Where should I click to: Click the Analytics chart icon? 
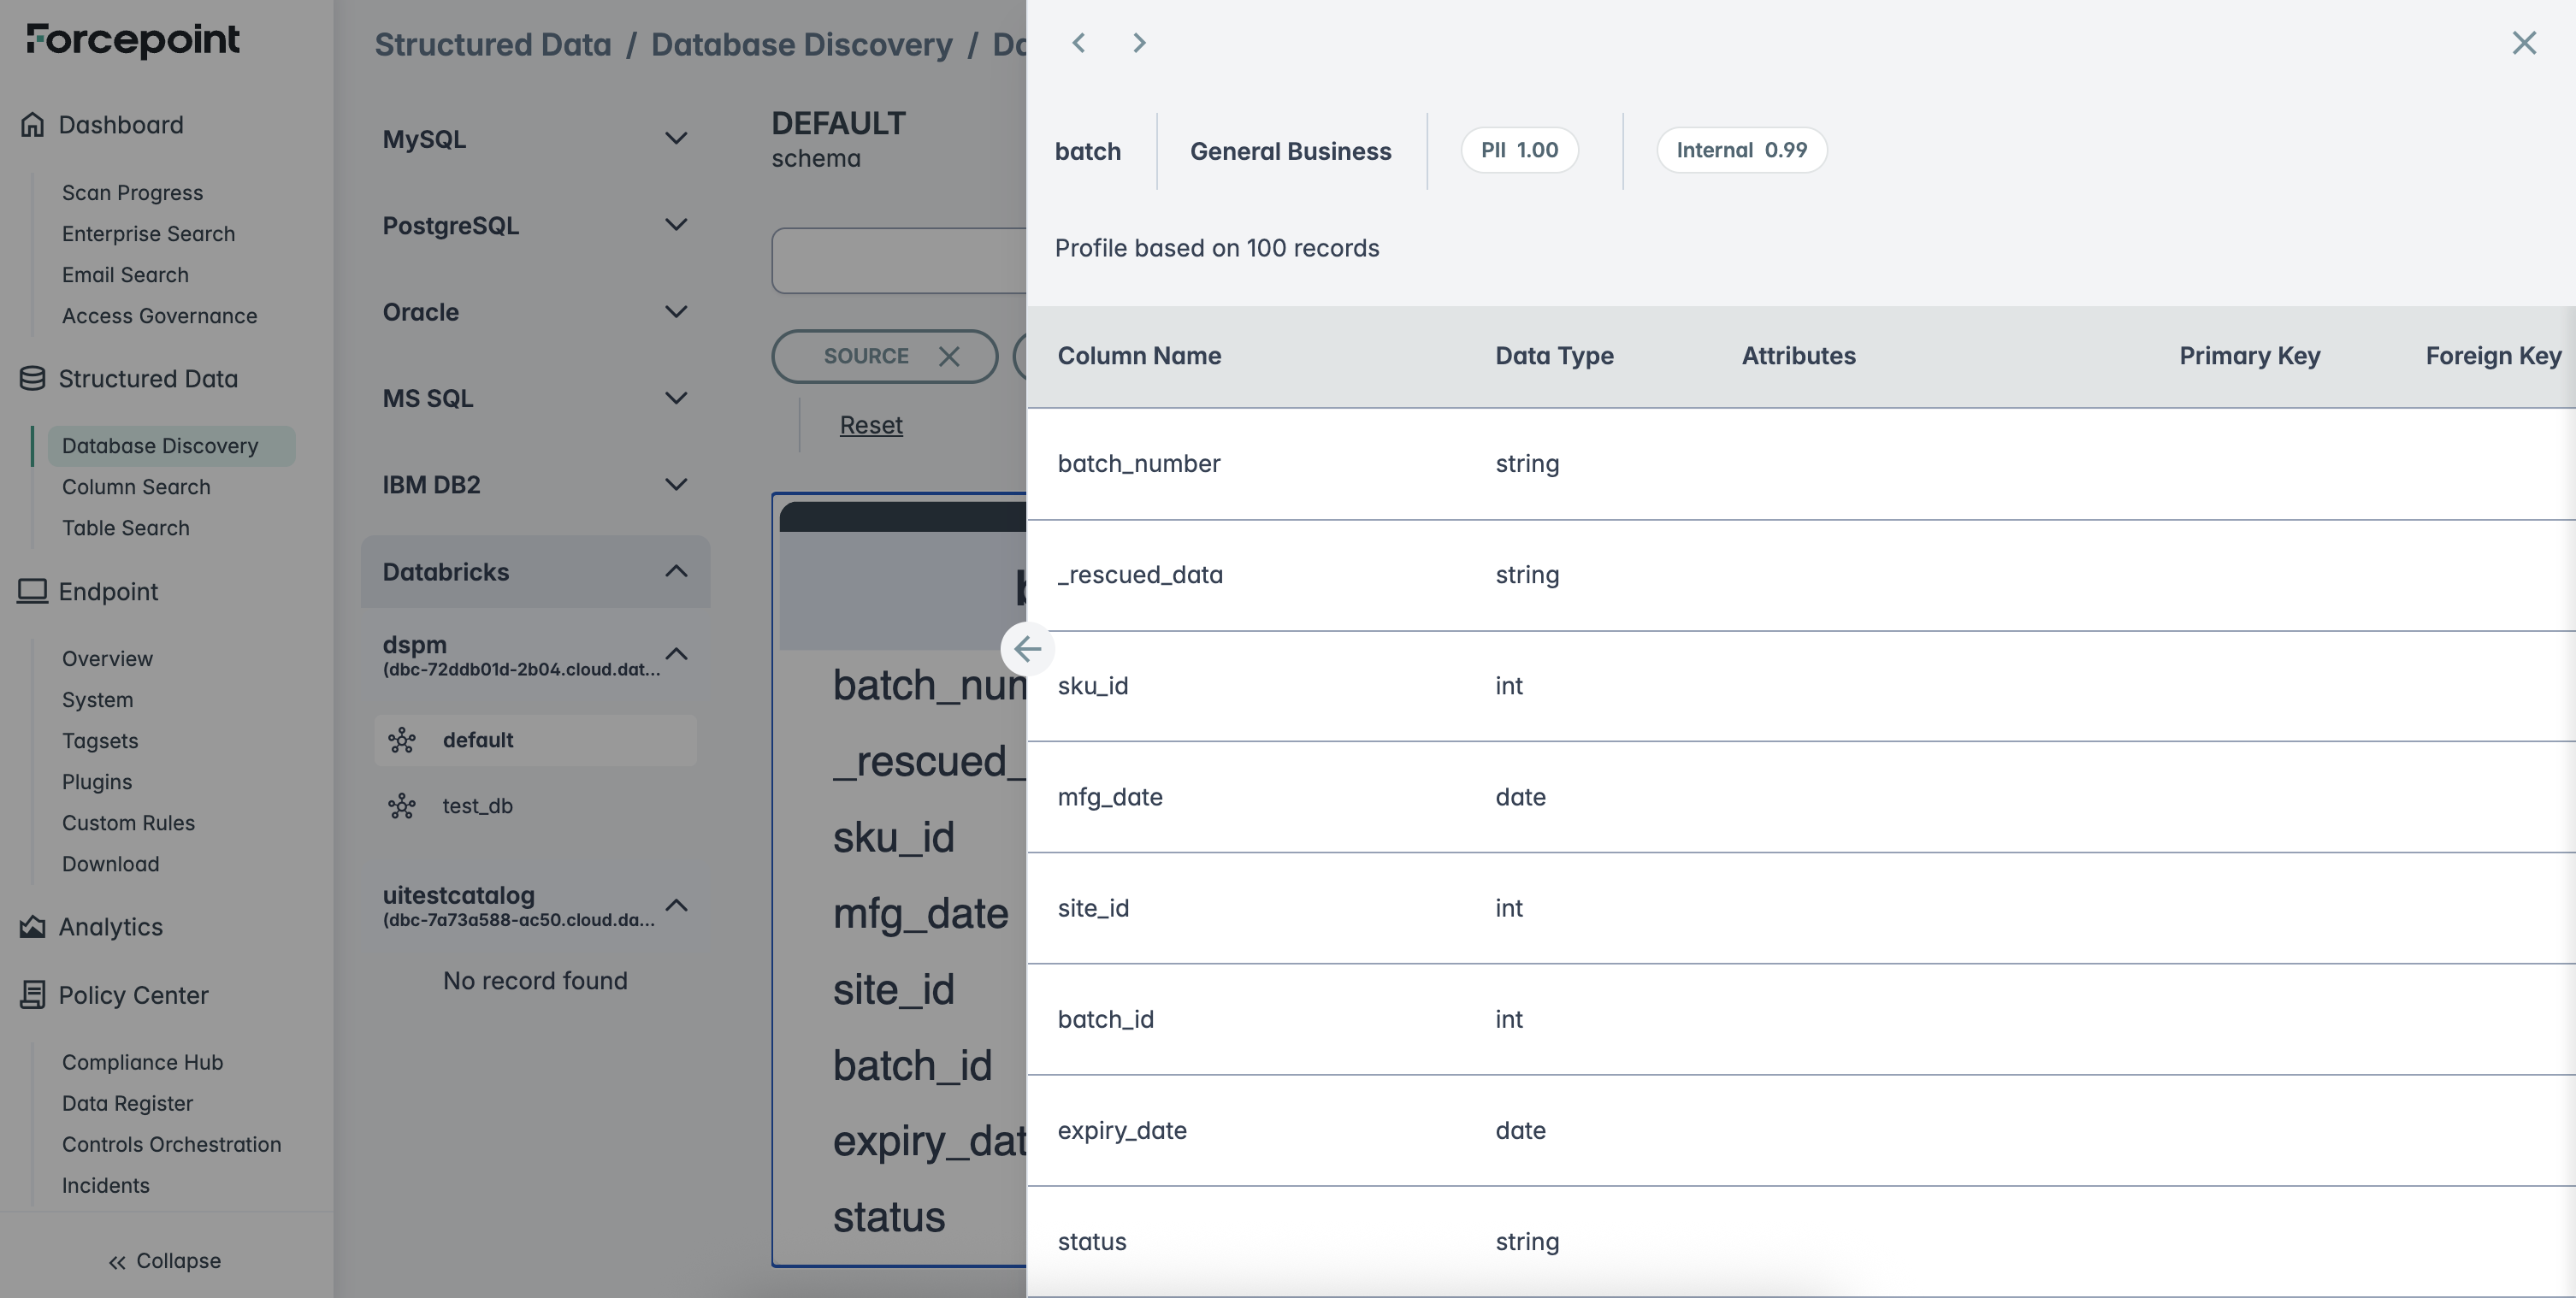click(x=32, y=927)
